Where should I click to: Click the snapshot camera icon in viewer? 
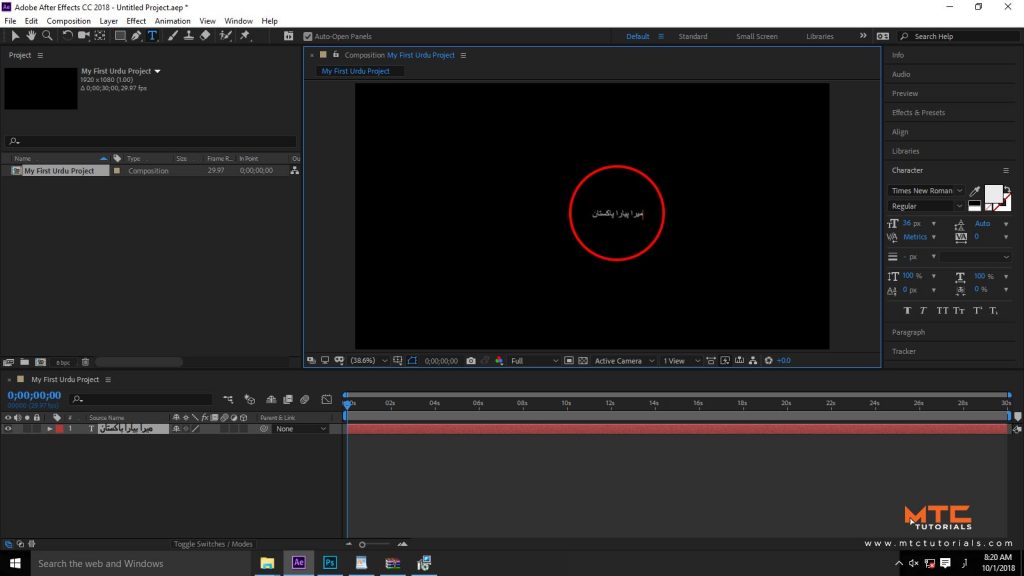[x=471, y=360]
